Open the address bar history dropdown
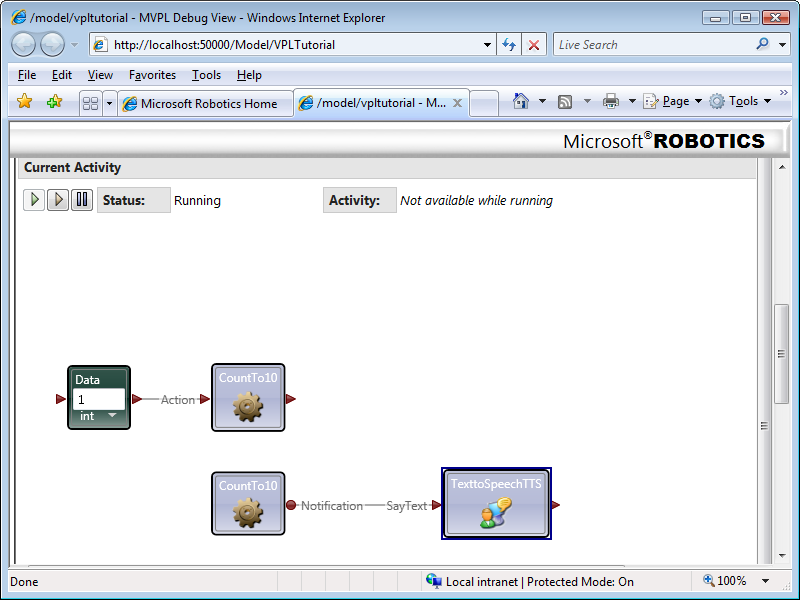The image size is (800, 600). [487, 44]
